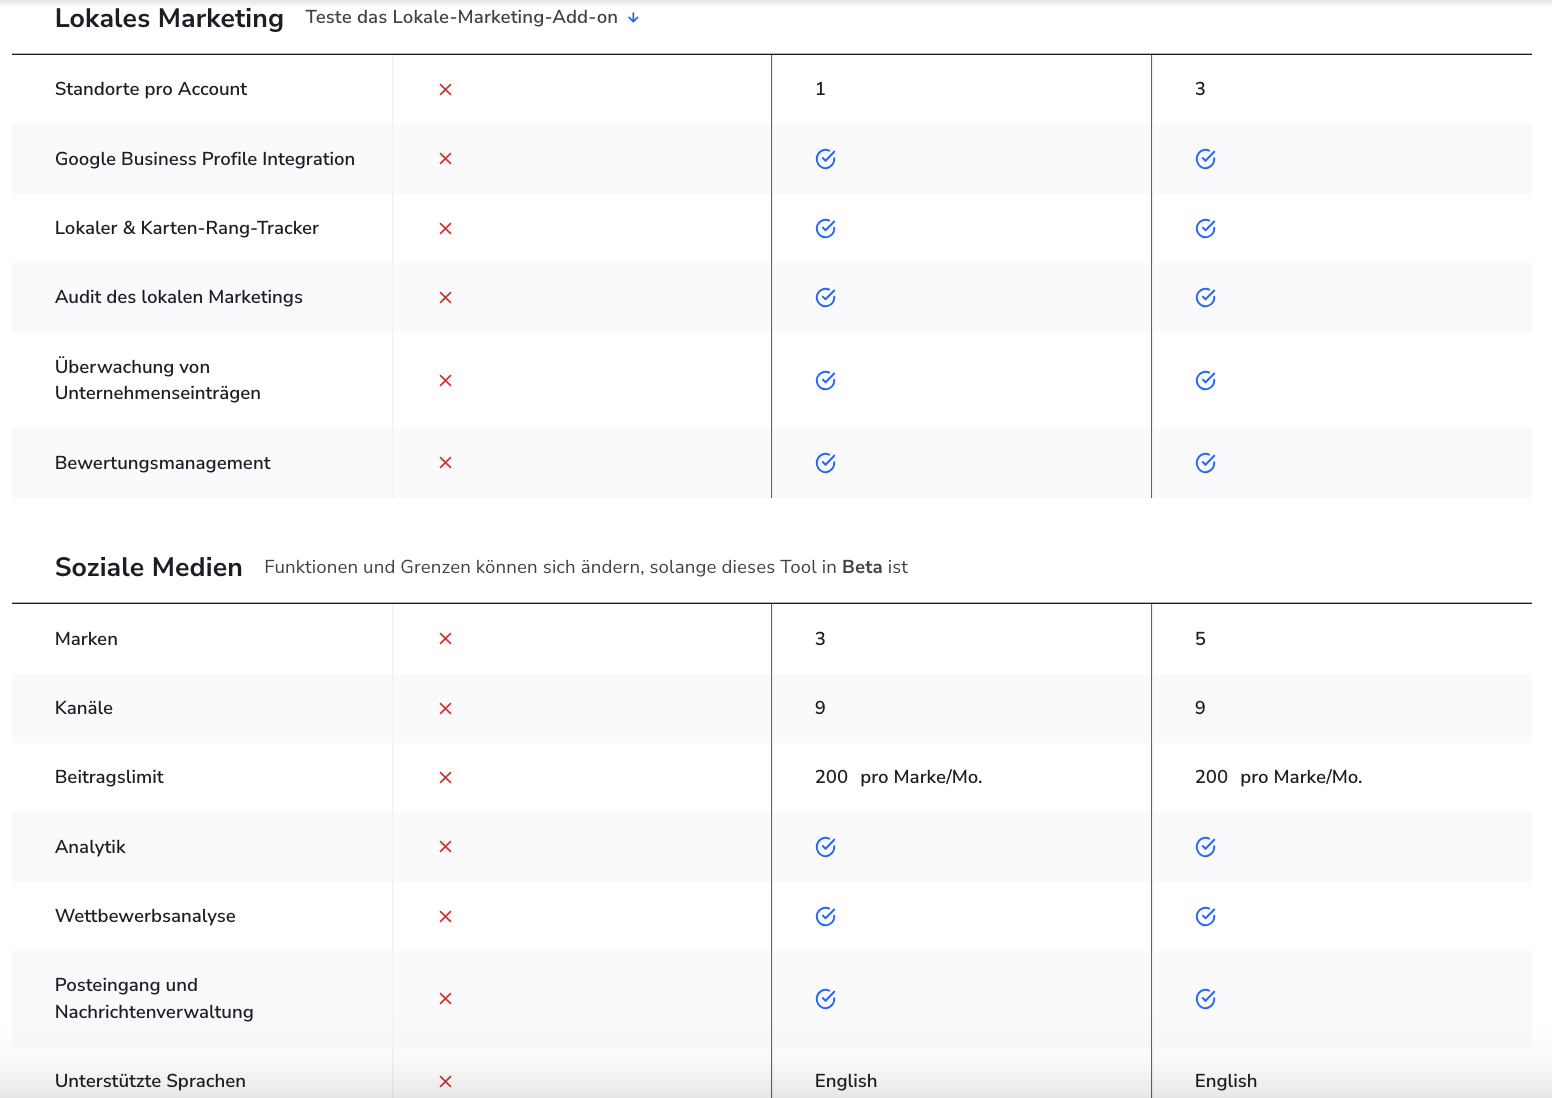Click the value '5' in the Marken row
Viewport: 1552px width, 1098px height.
point(1200,639)
